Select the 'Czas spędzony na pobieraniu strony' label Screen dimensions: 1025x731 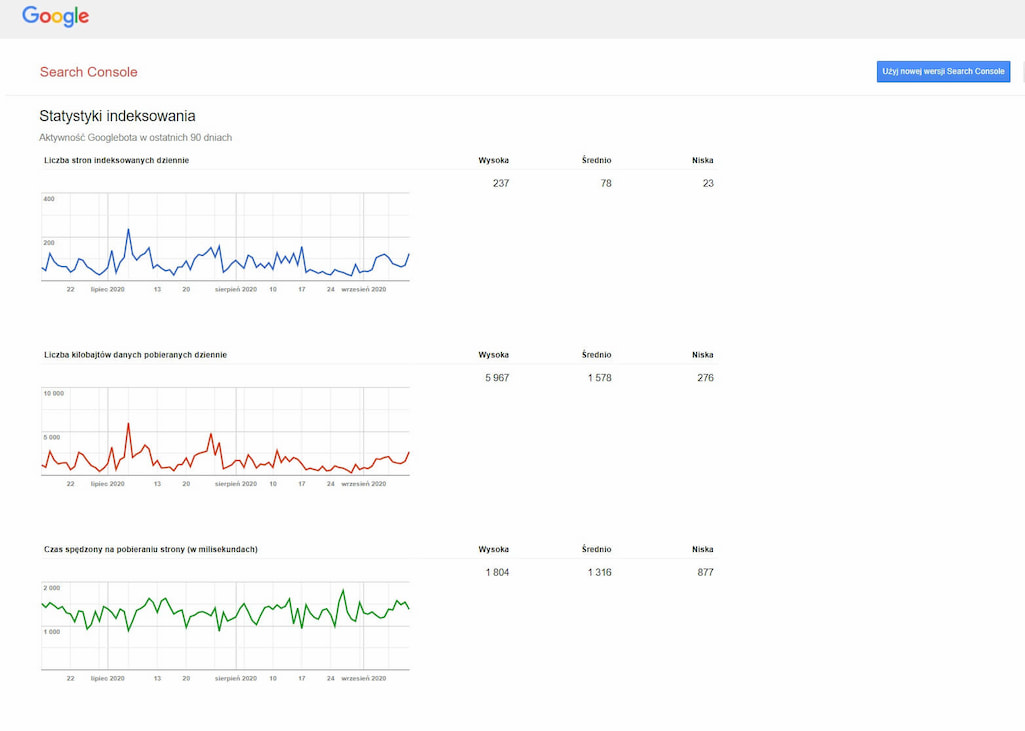[150, 549]
